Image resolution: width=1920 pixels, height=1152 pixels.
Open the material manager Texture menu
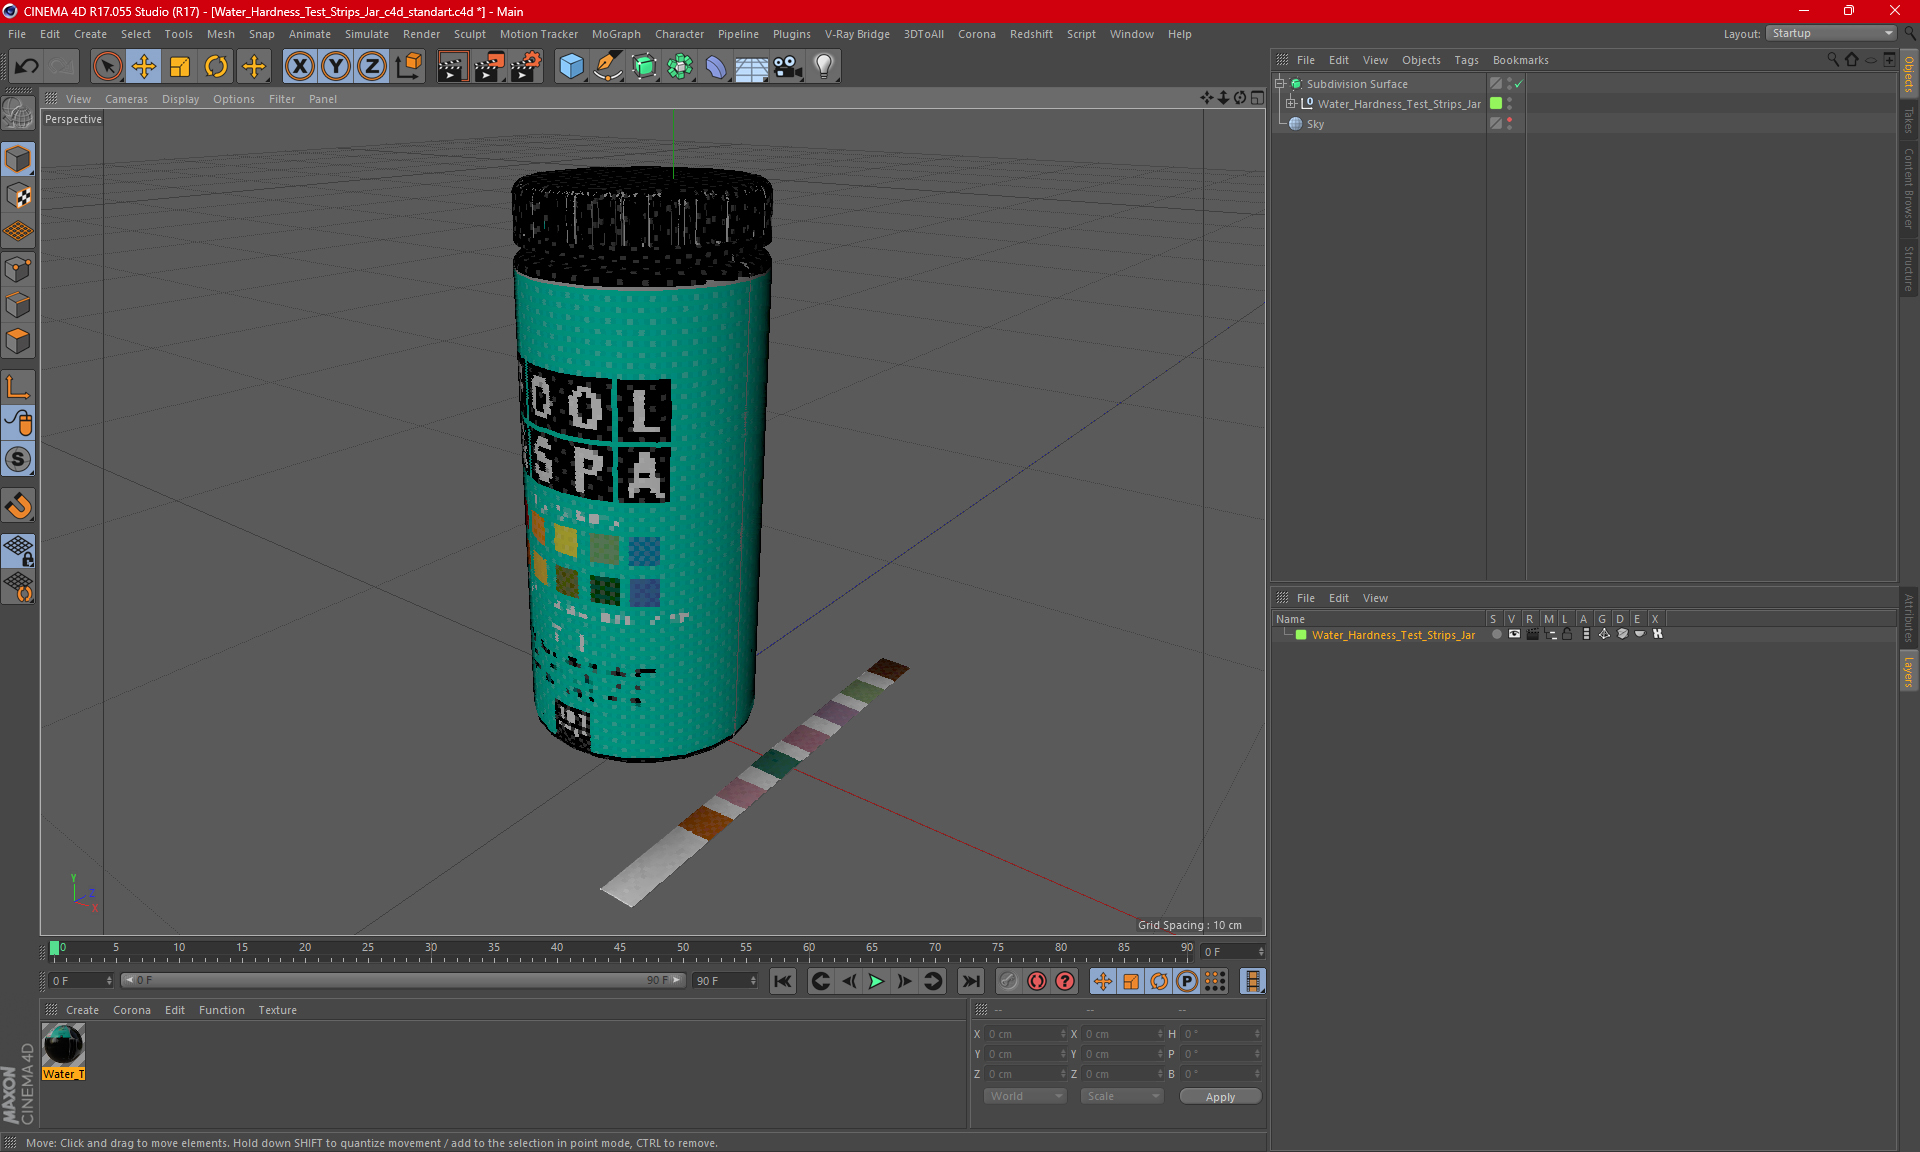click(277, 1010)
